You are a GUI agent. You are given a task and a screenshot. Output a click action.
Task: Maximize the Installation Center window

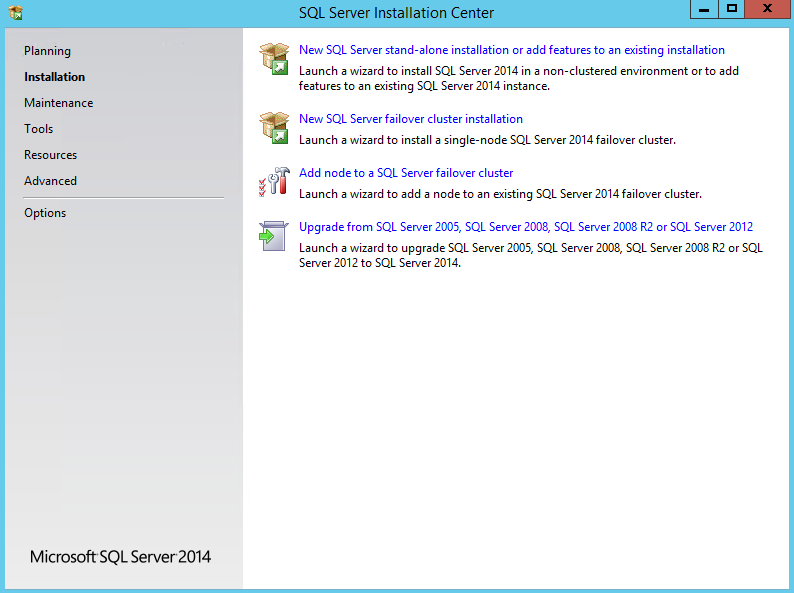[731, 9]
